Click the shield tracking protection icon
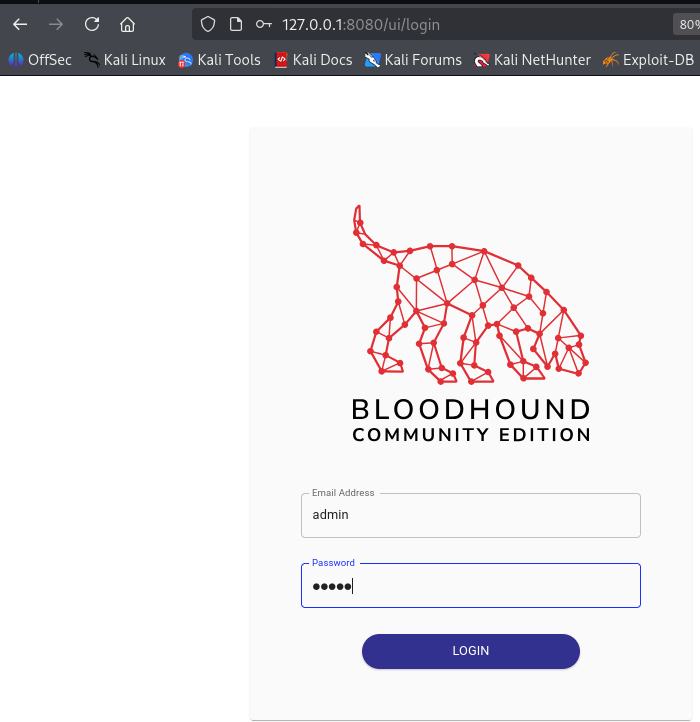This screenshot has width=700, height=722. click(x=208, y=24)
